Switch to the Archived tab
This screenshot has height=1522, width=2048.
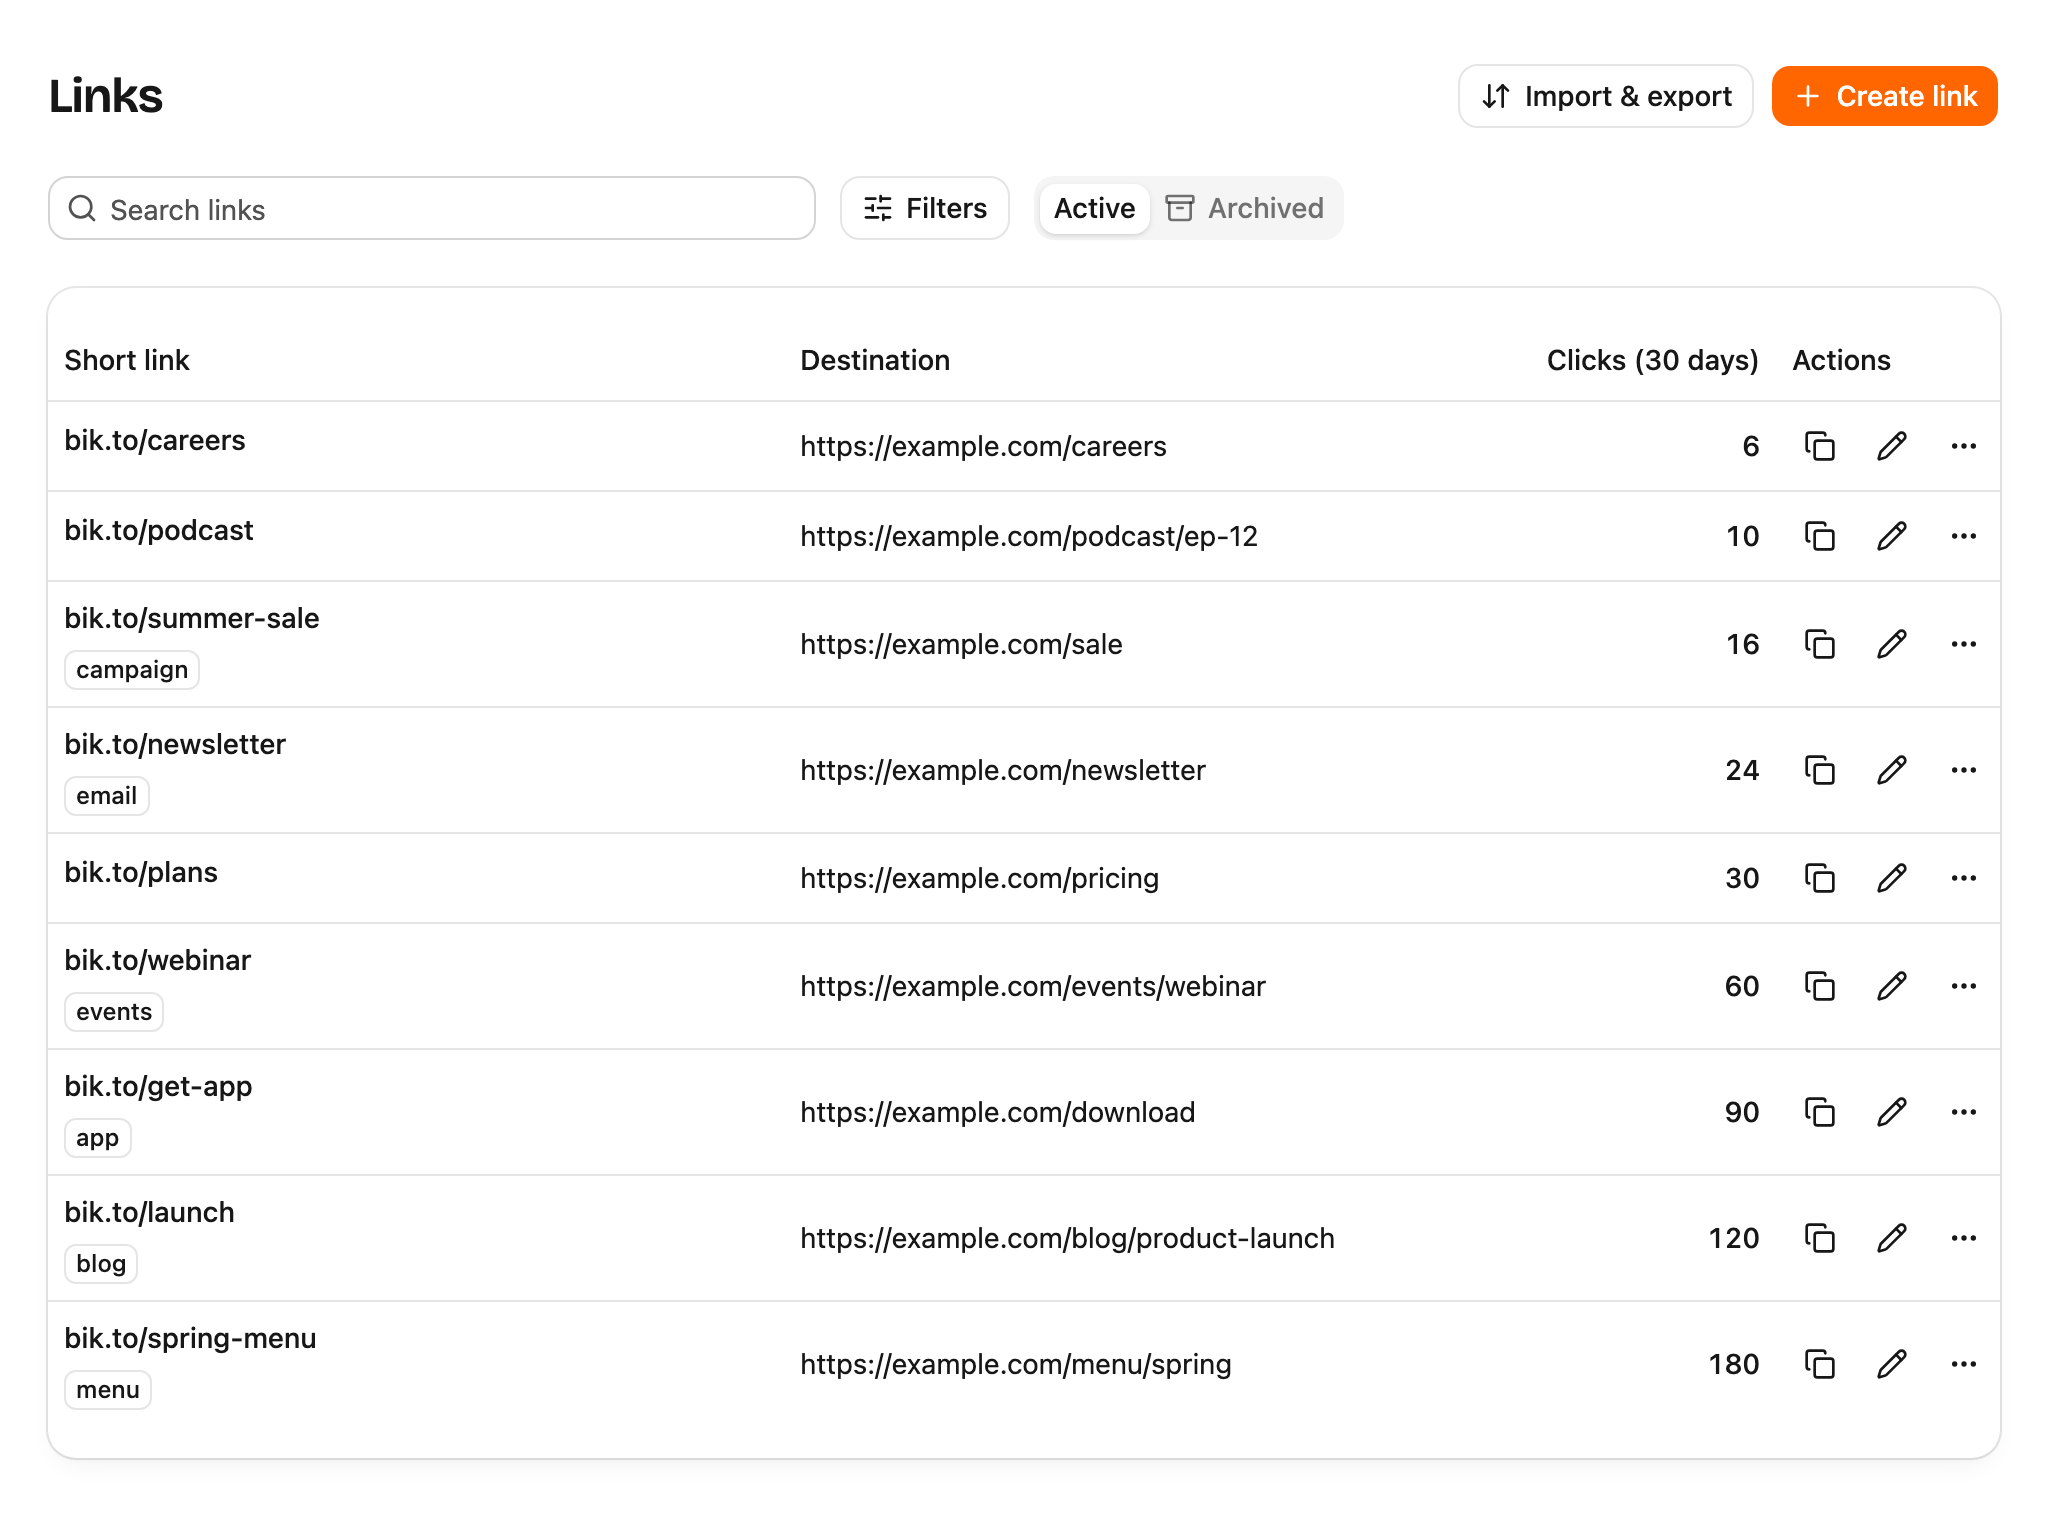[x=1245, y=208]
